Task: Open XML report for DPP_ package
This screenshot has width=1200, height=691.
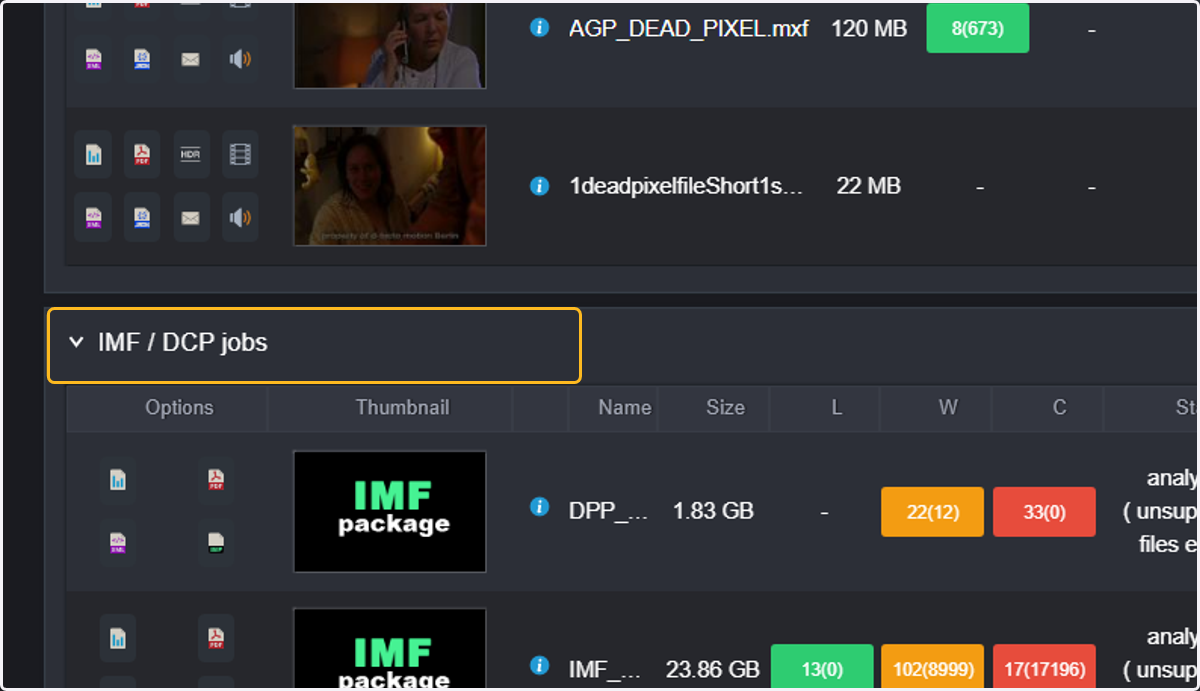Action: [118, 543]
